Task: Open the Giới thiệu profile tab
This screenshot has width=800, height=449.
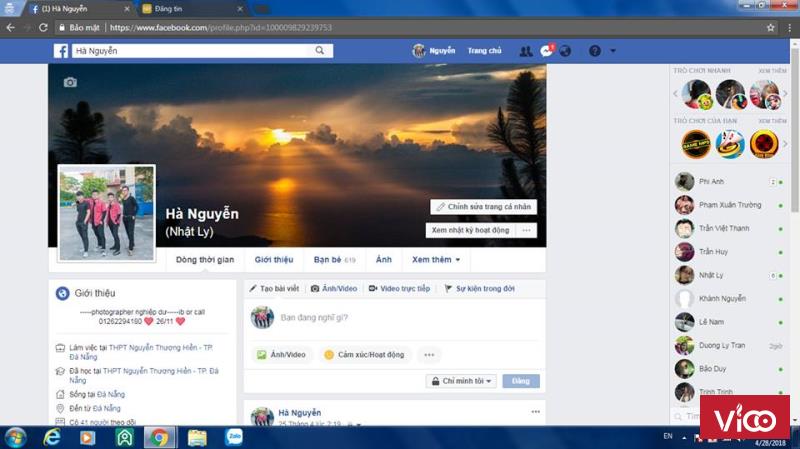Action: click(x=274, y=260)
